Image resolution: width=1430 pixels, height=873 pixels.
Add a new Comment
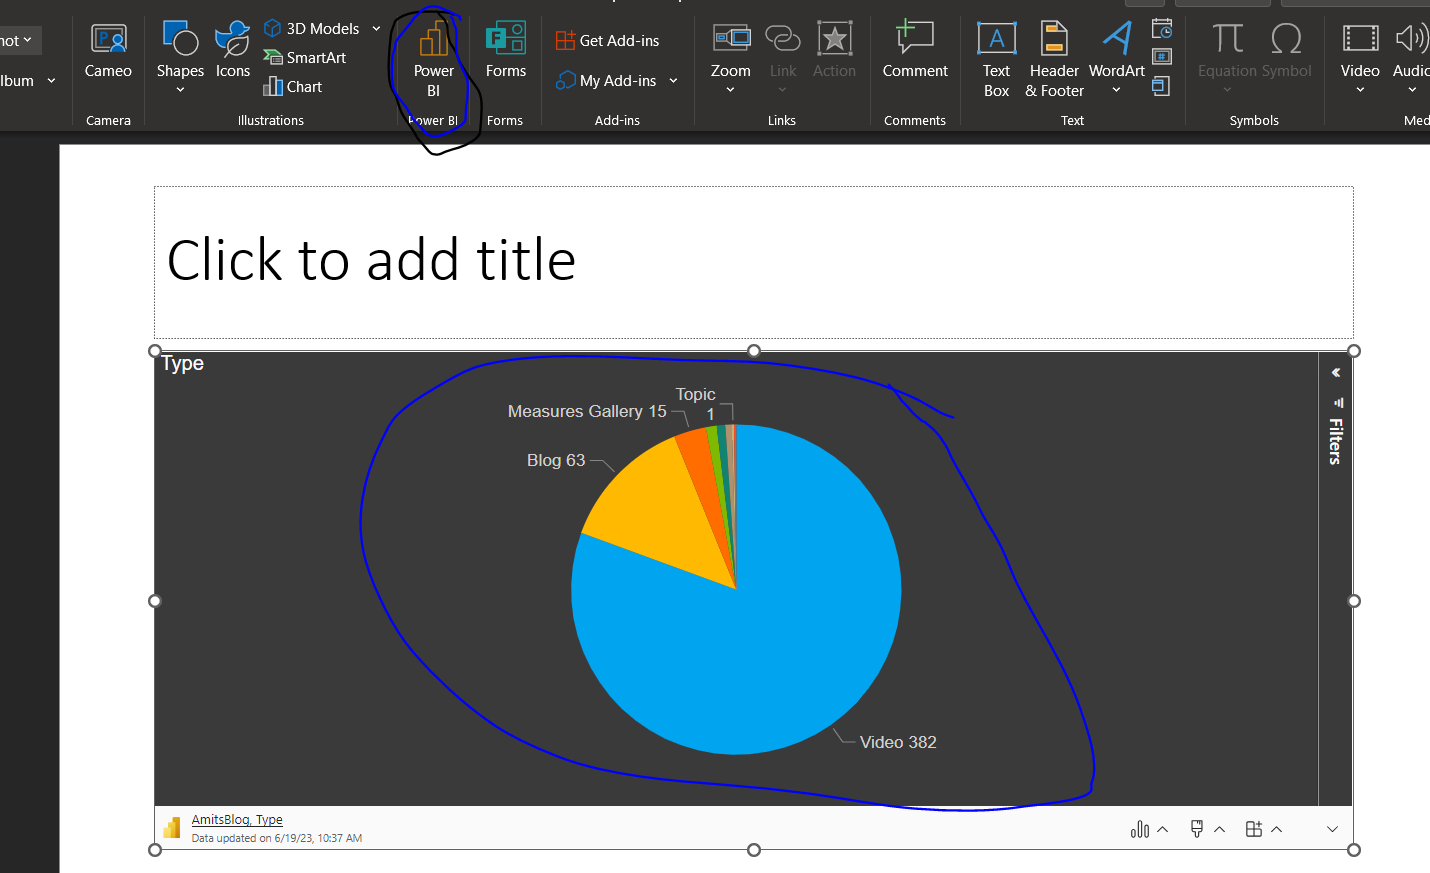click(x=915, y=51)
